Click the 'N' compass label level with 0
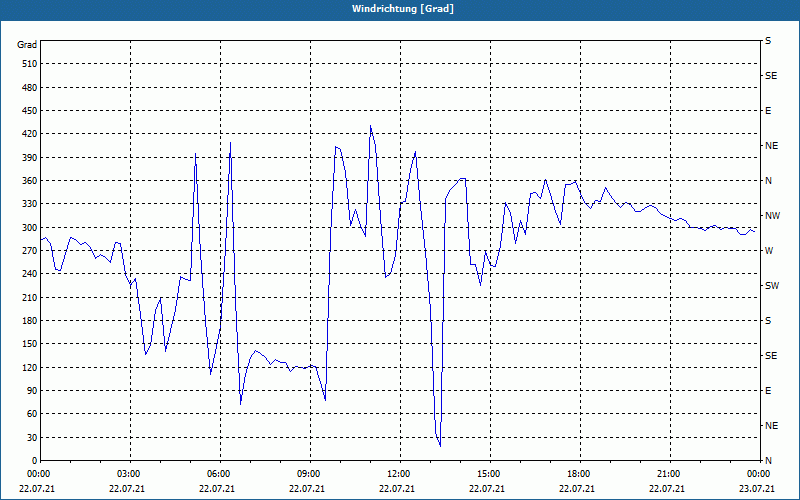This screenshot has height=500, width=800. 768,461
